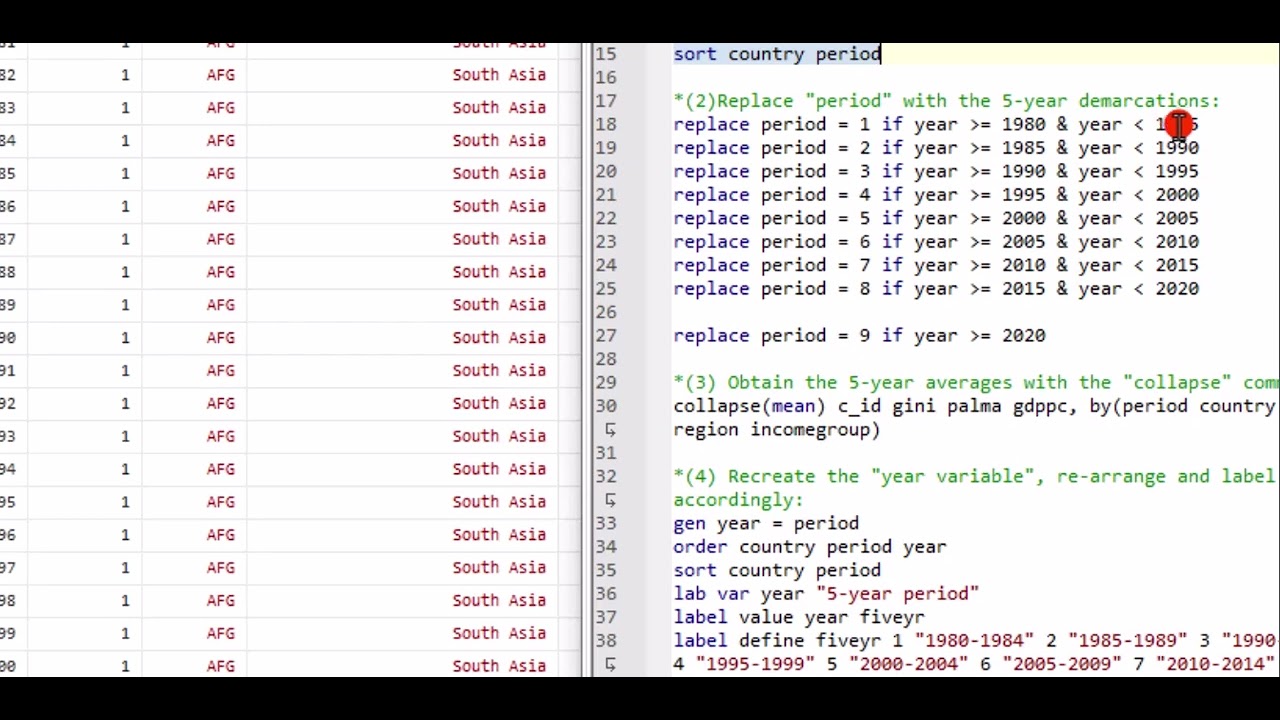
Task: Click the "replace period = 1" line 18 code
Action: [936, 124]
